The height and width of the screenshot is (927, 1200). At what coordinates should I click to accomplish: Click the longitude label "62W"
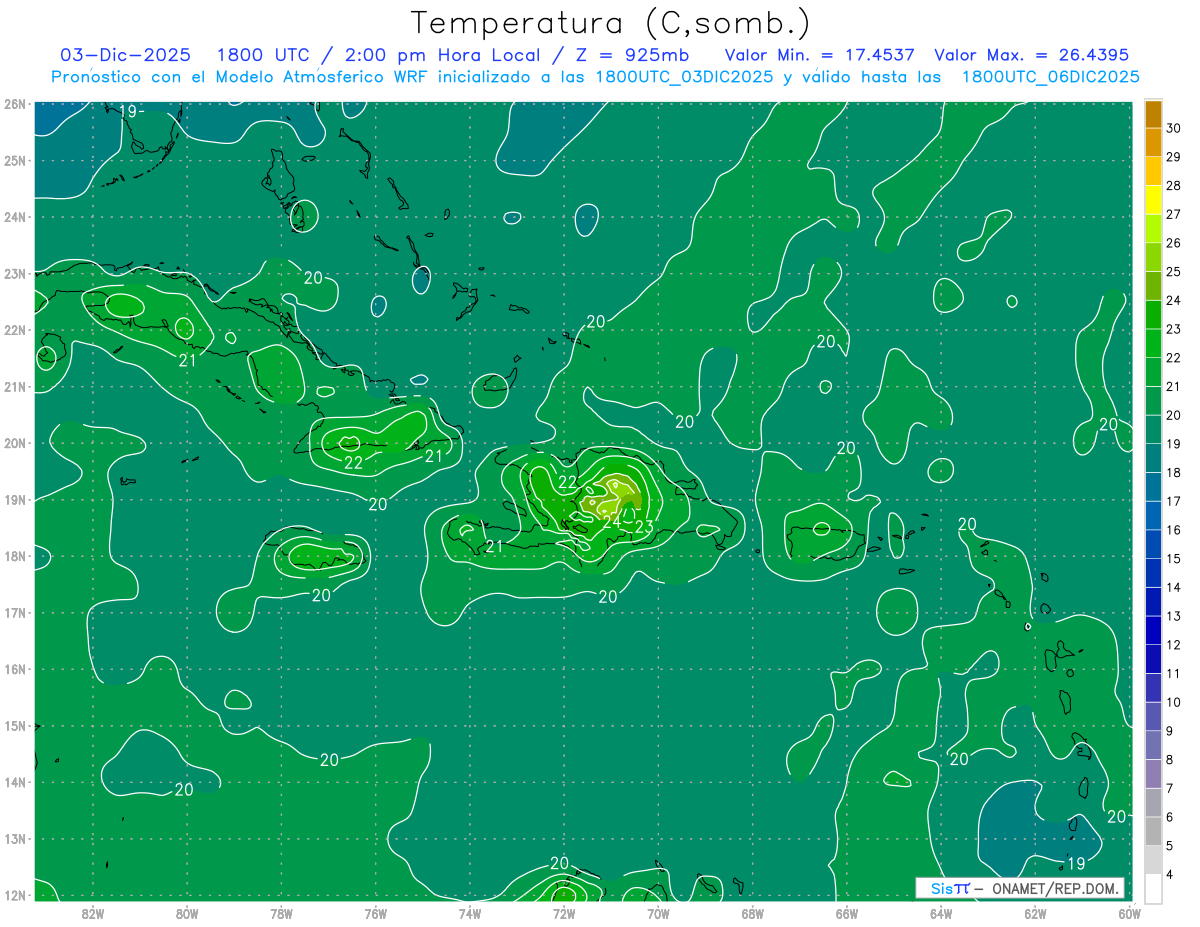(1034, 912)
